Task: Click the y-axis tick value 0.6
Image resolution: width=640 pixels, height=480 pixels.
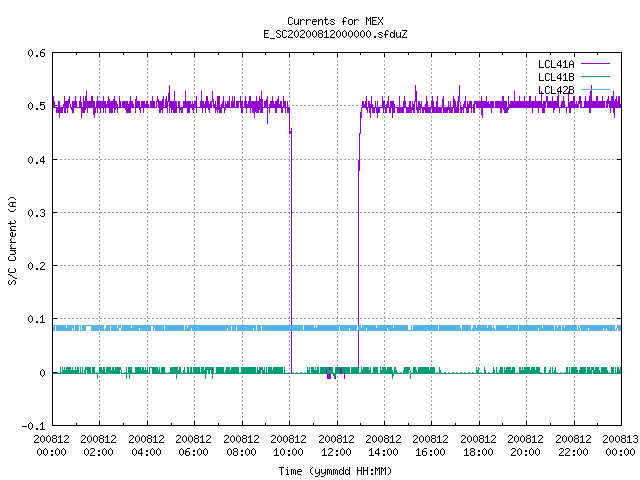Action: coord(36,53)
